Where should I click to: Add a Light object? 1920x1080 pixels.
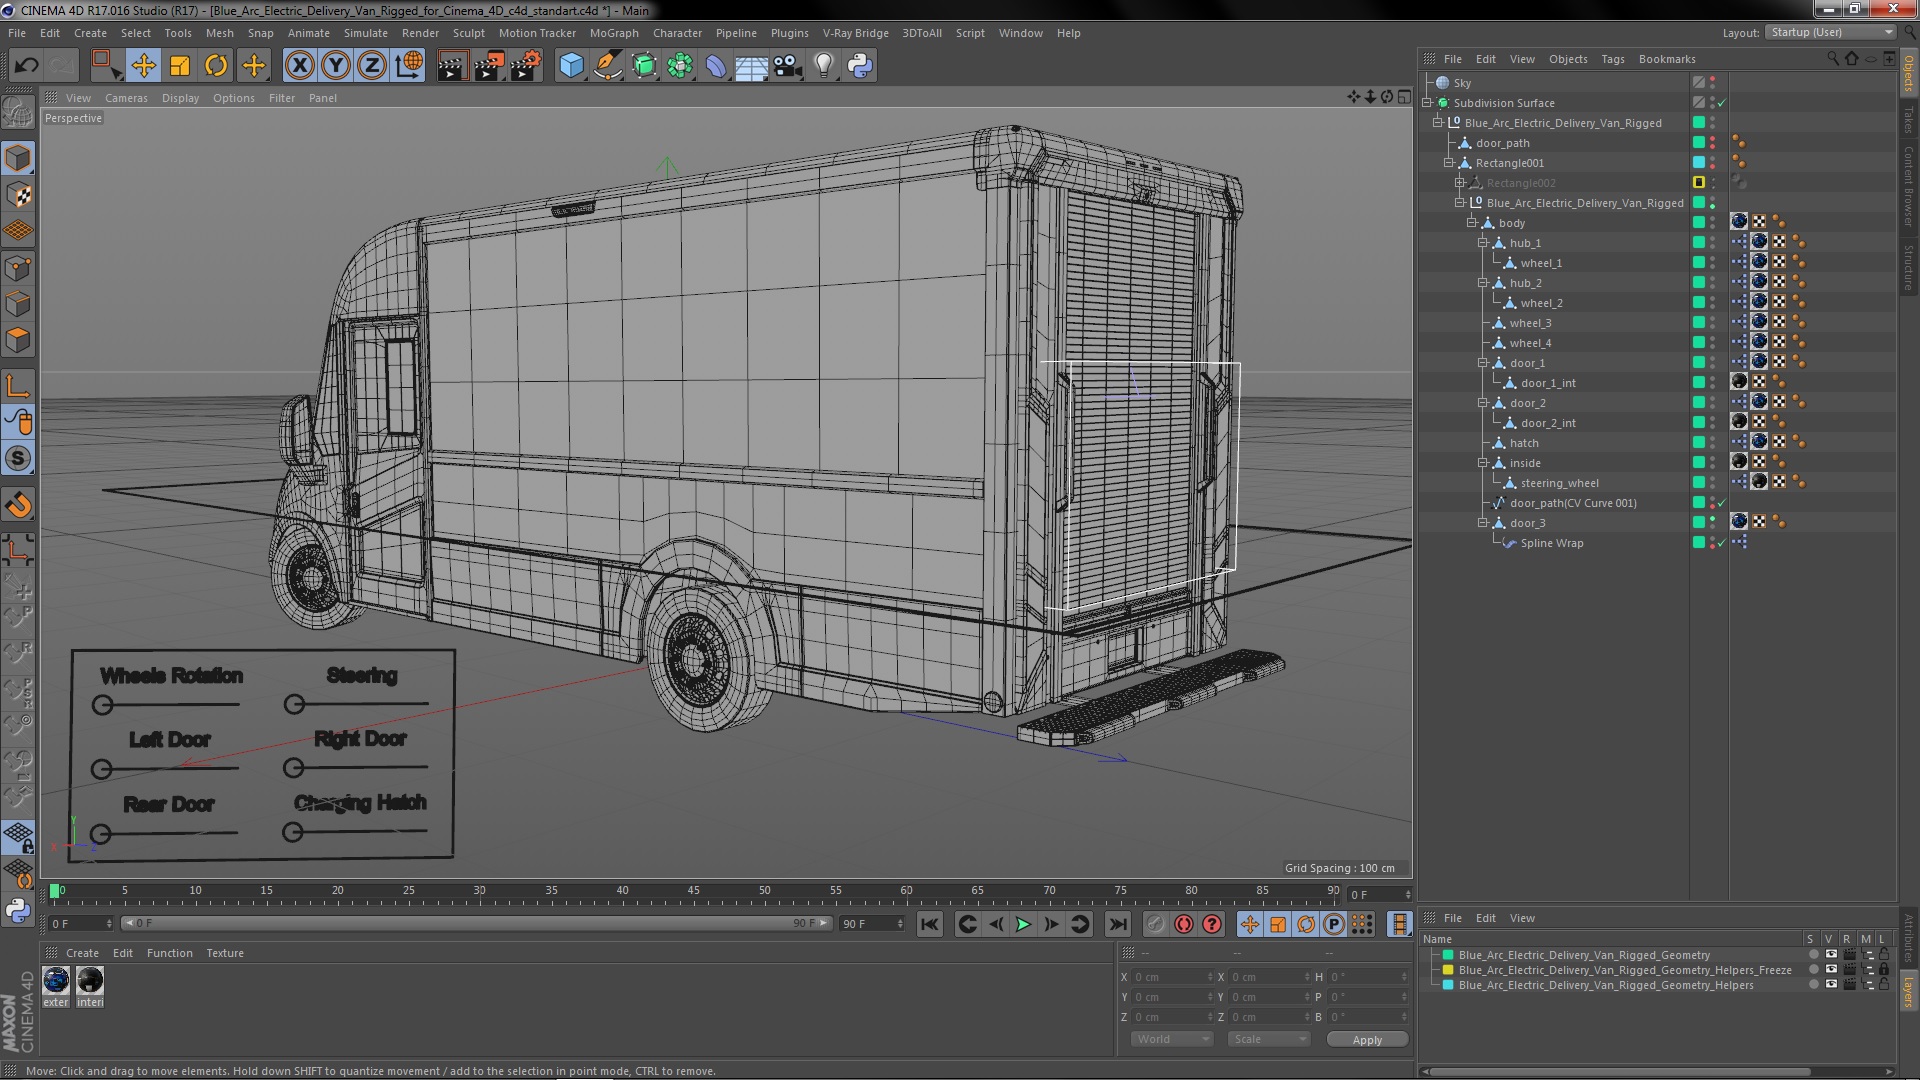(823, 66)
